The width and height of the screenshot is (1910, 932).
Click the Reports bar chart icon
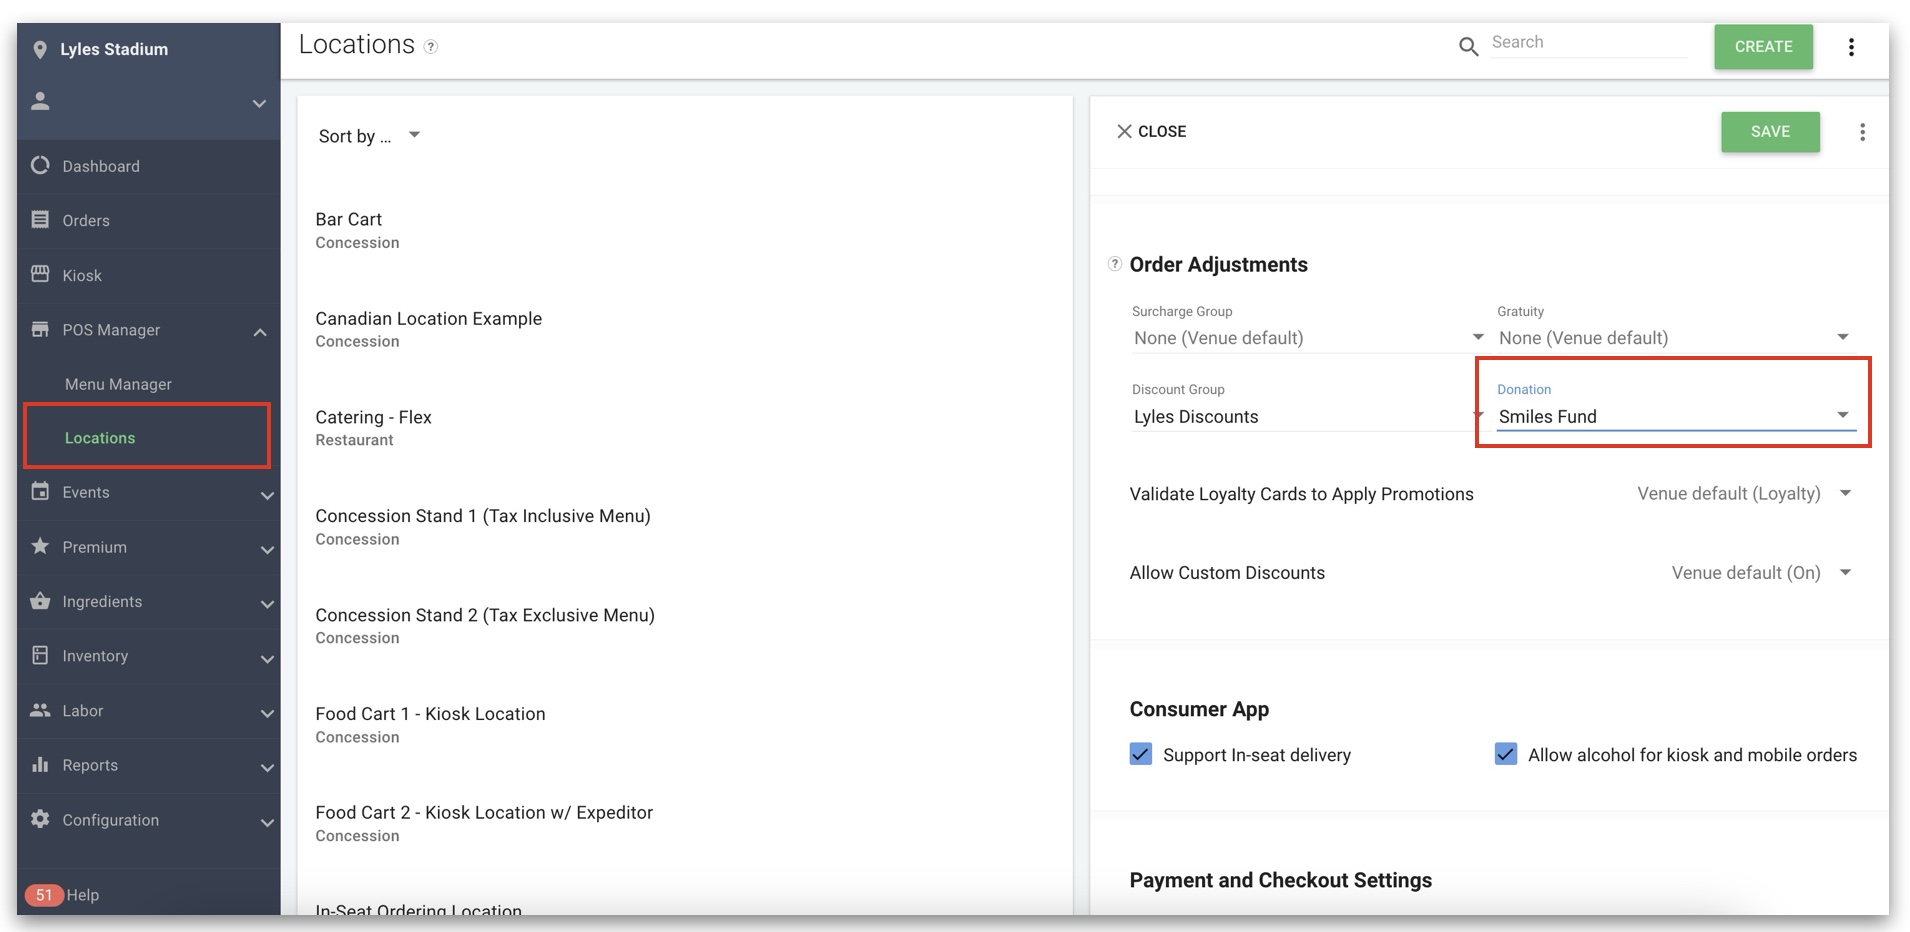tap(40, 764)
